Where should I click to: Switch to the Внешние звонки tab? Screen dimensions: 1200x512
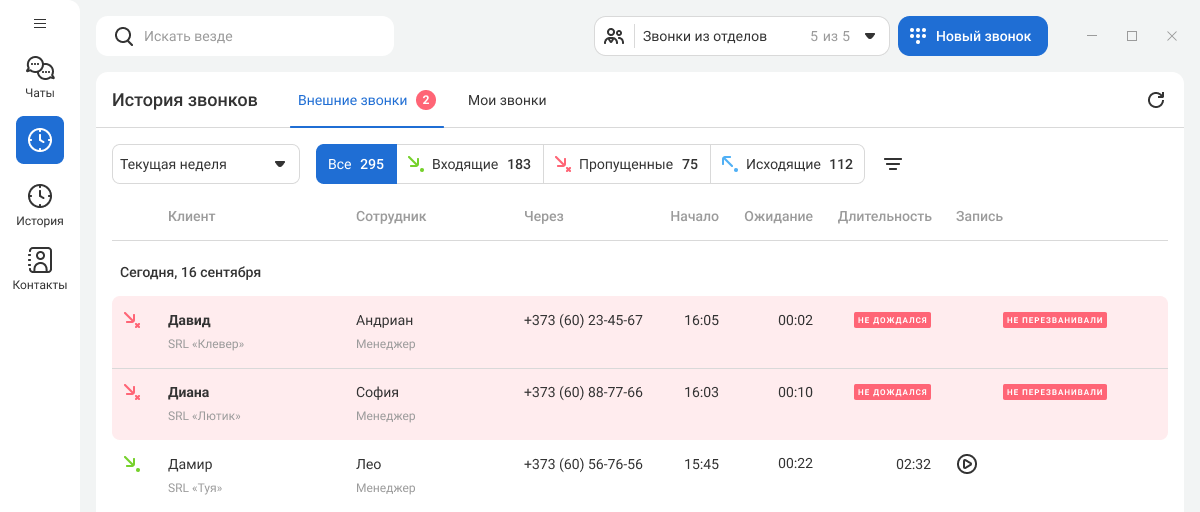pyautogui.click(x=353, y=100)
